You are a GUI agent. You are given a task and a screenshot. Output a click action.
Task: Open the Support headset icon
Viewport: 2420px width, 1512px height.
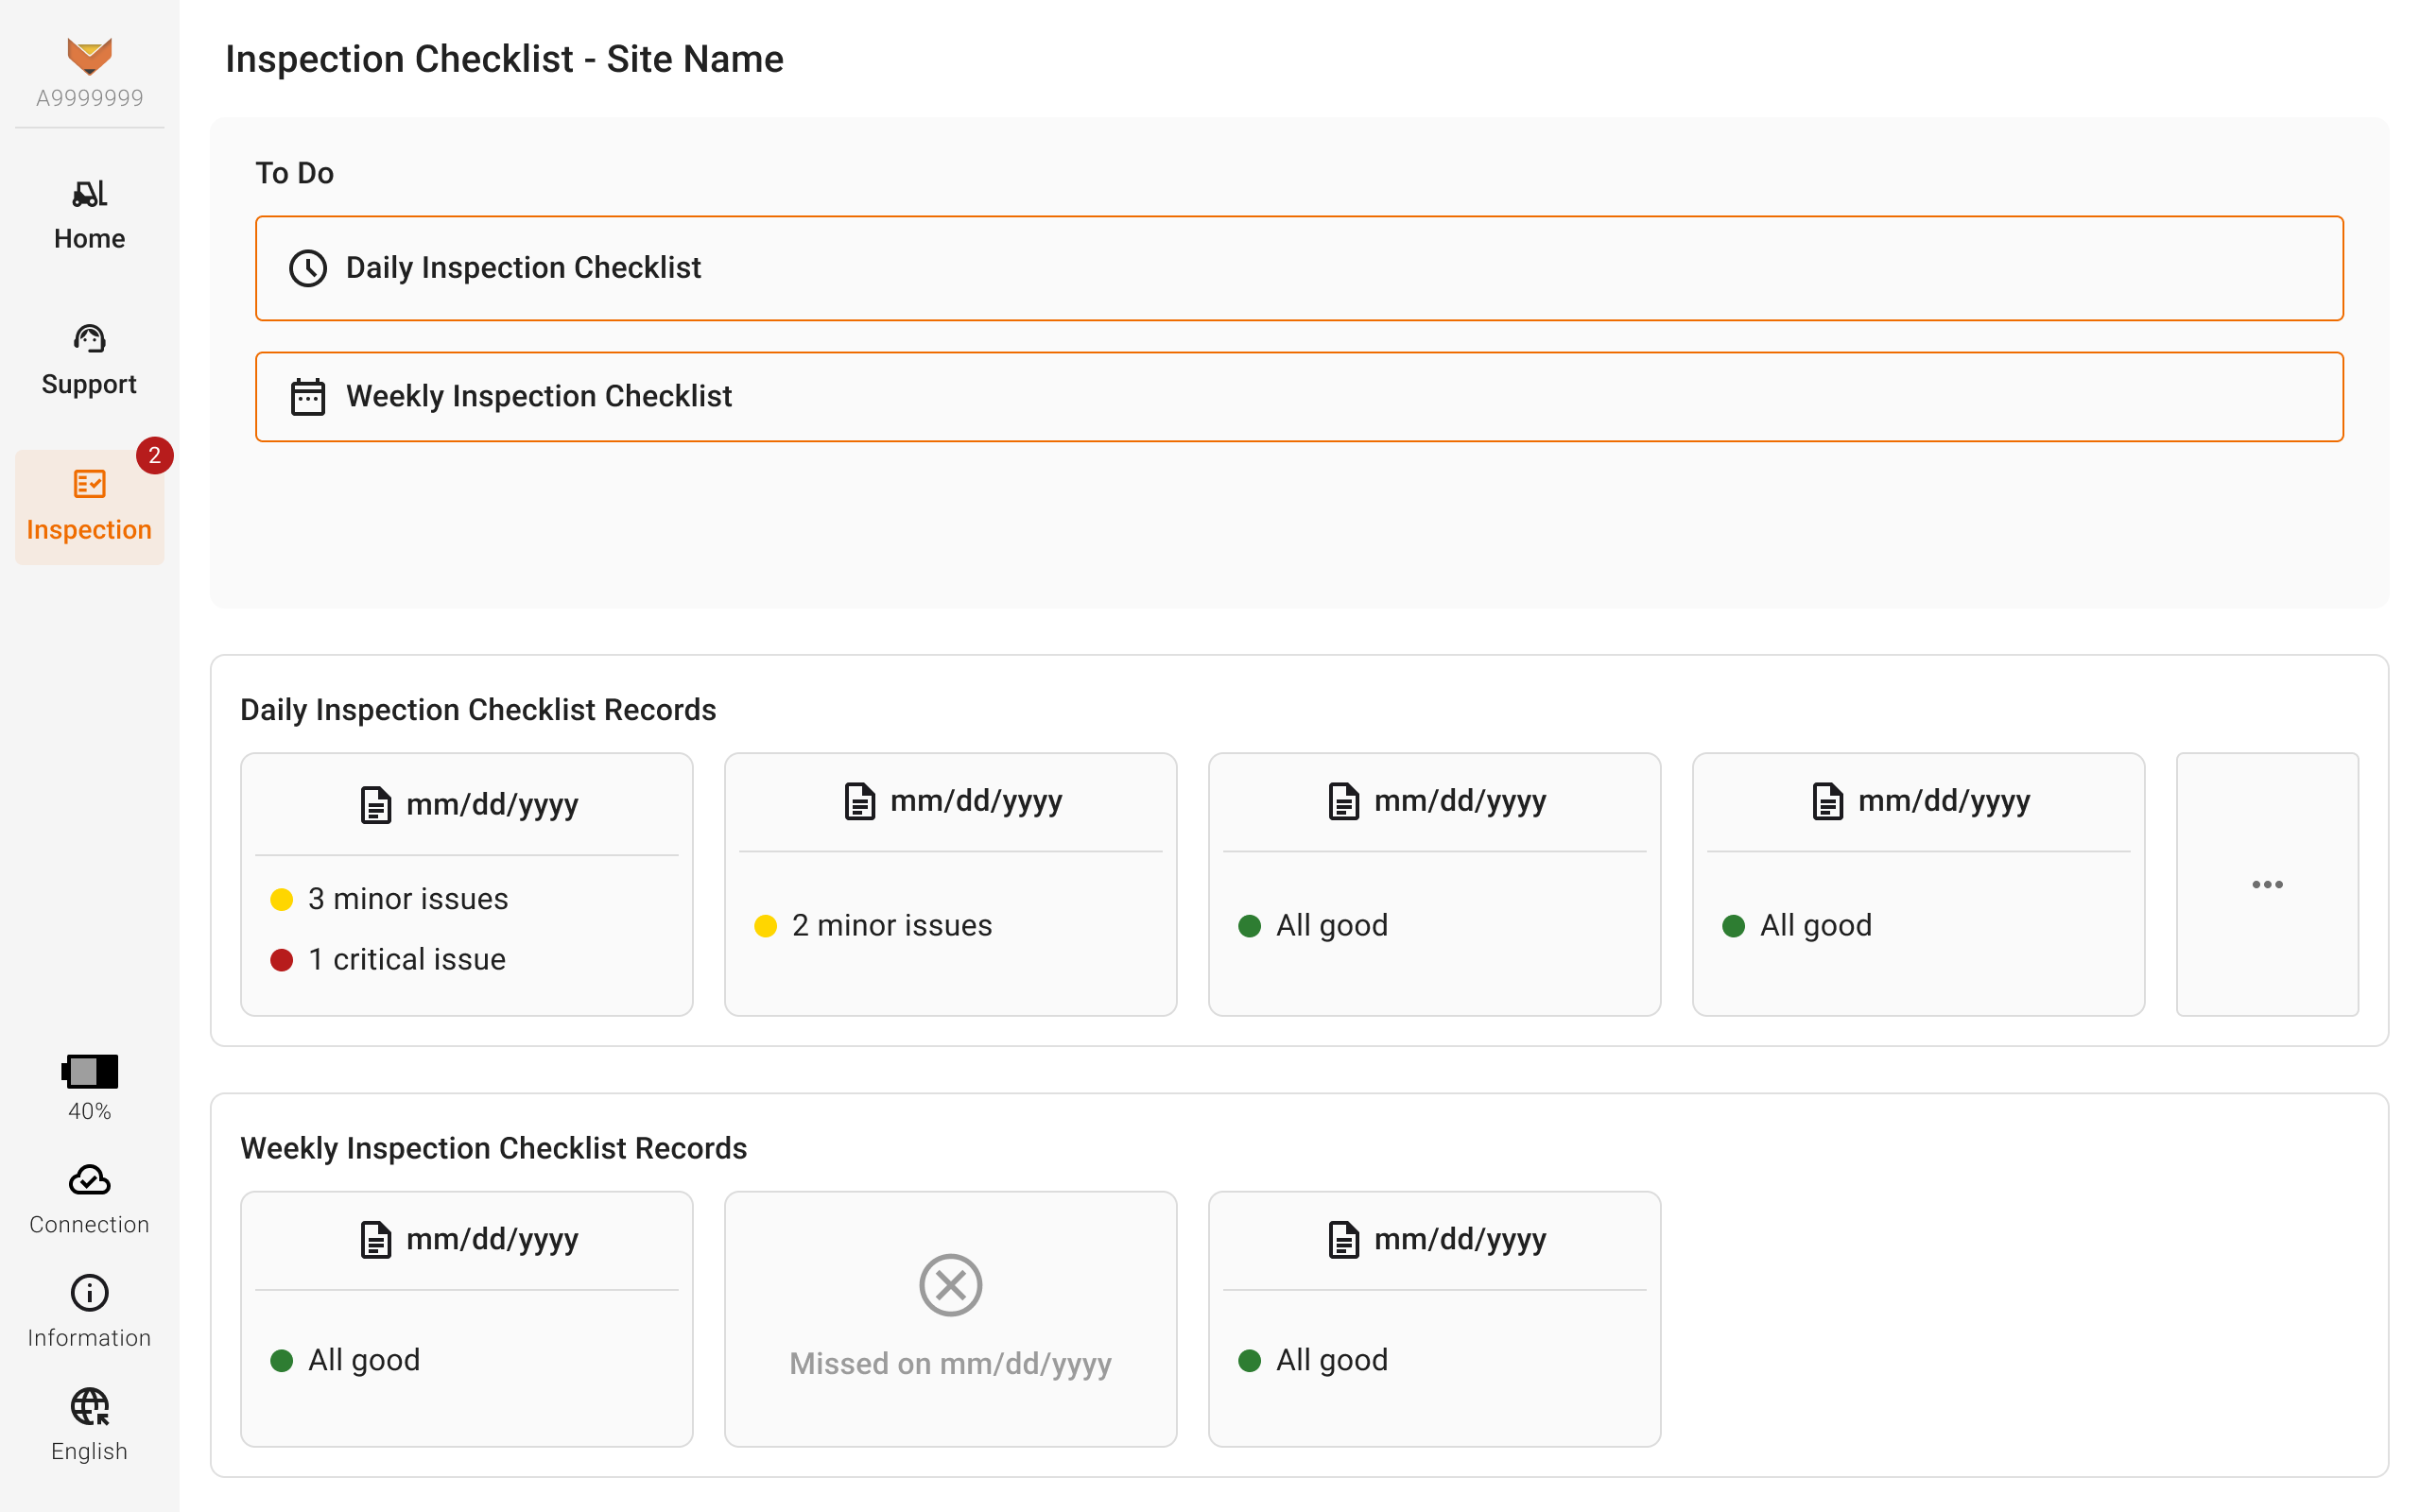tap(89, 339)
